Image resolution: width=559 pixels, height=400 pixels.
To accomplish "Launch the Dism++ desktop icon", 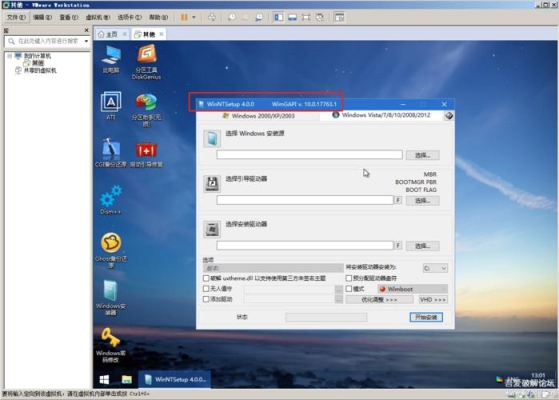I will tap(111, 200).
